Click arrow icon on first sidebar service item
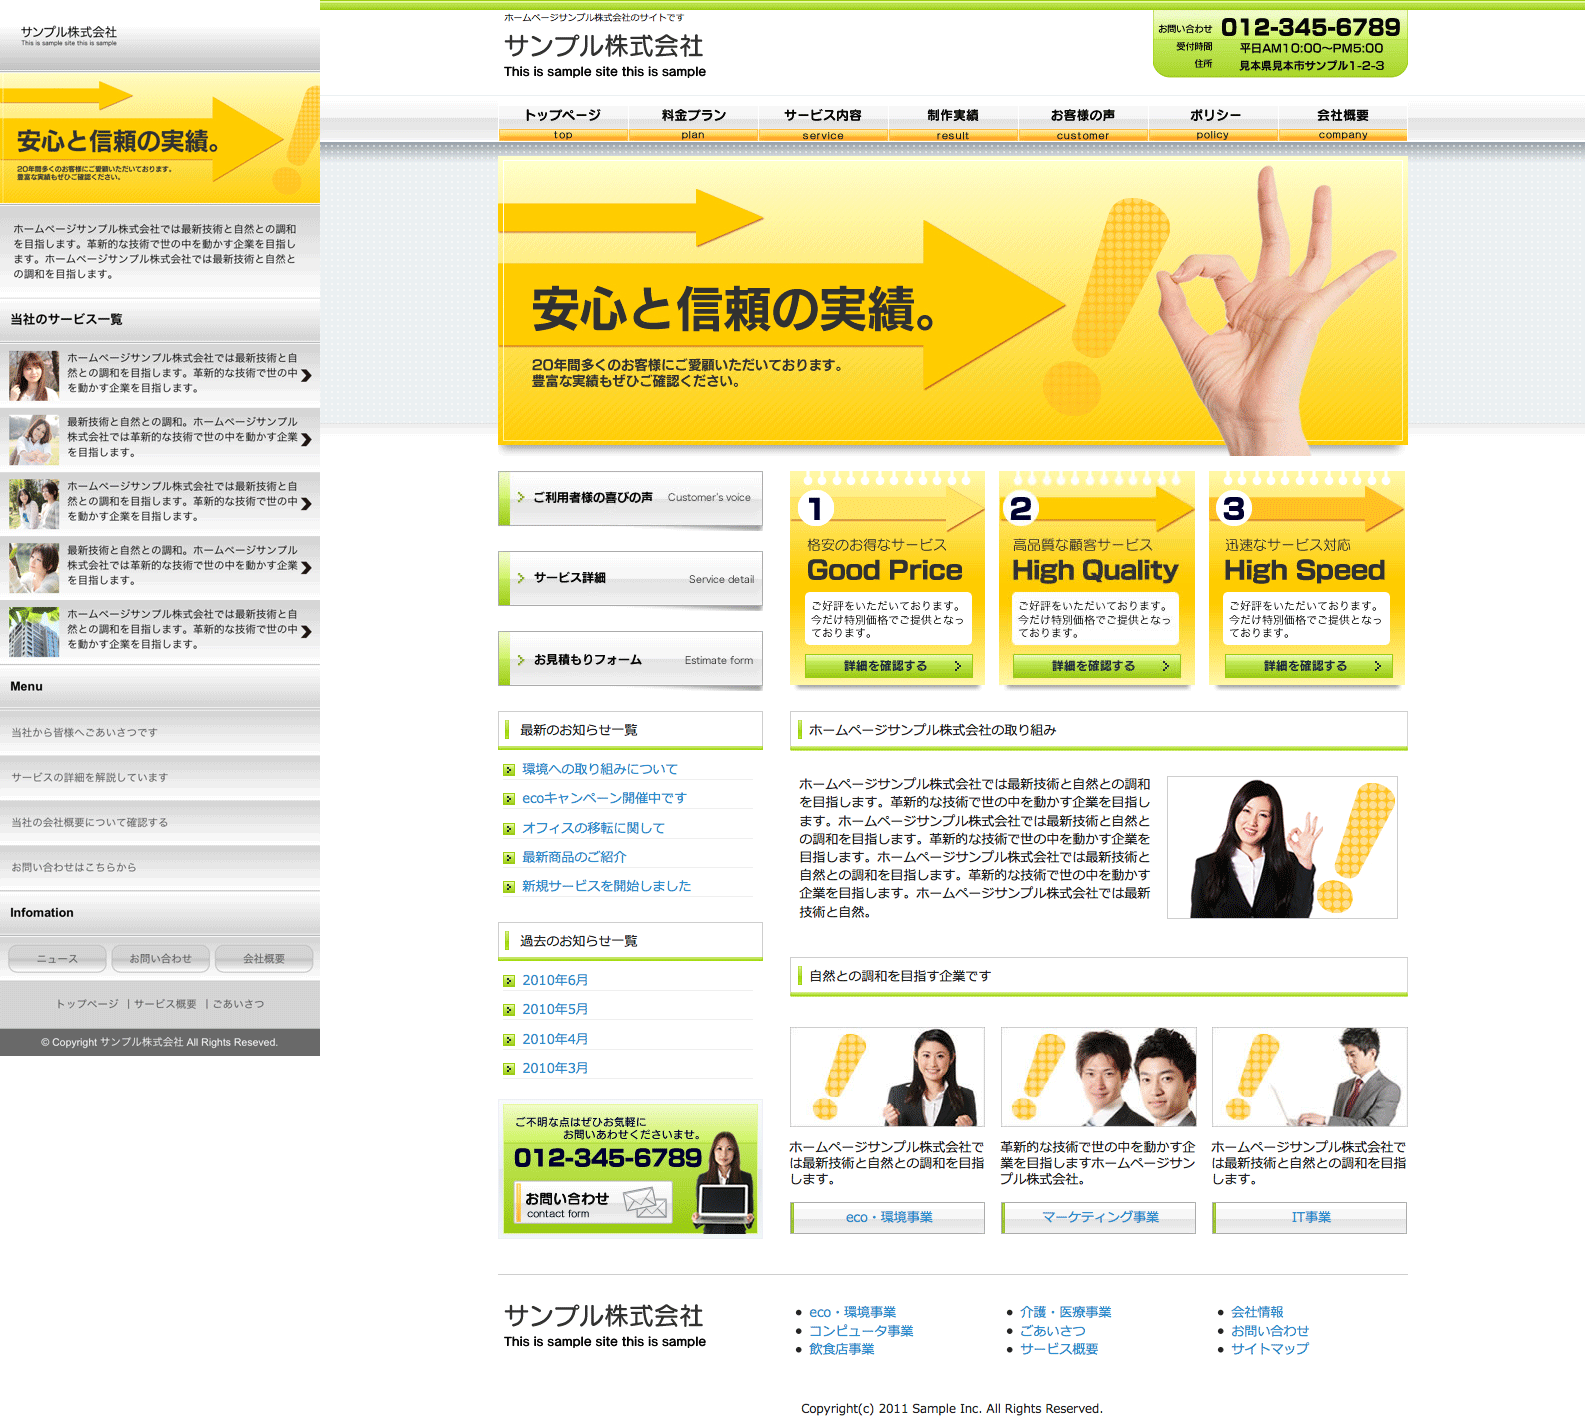 pos(306,375)
